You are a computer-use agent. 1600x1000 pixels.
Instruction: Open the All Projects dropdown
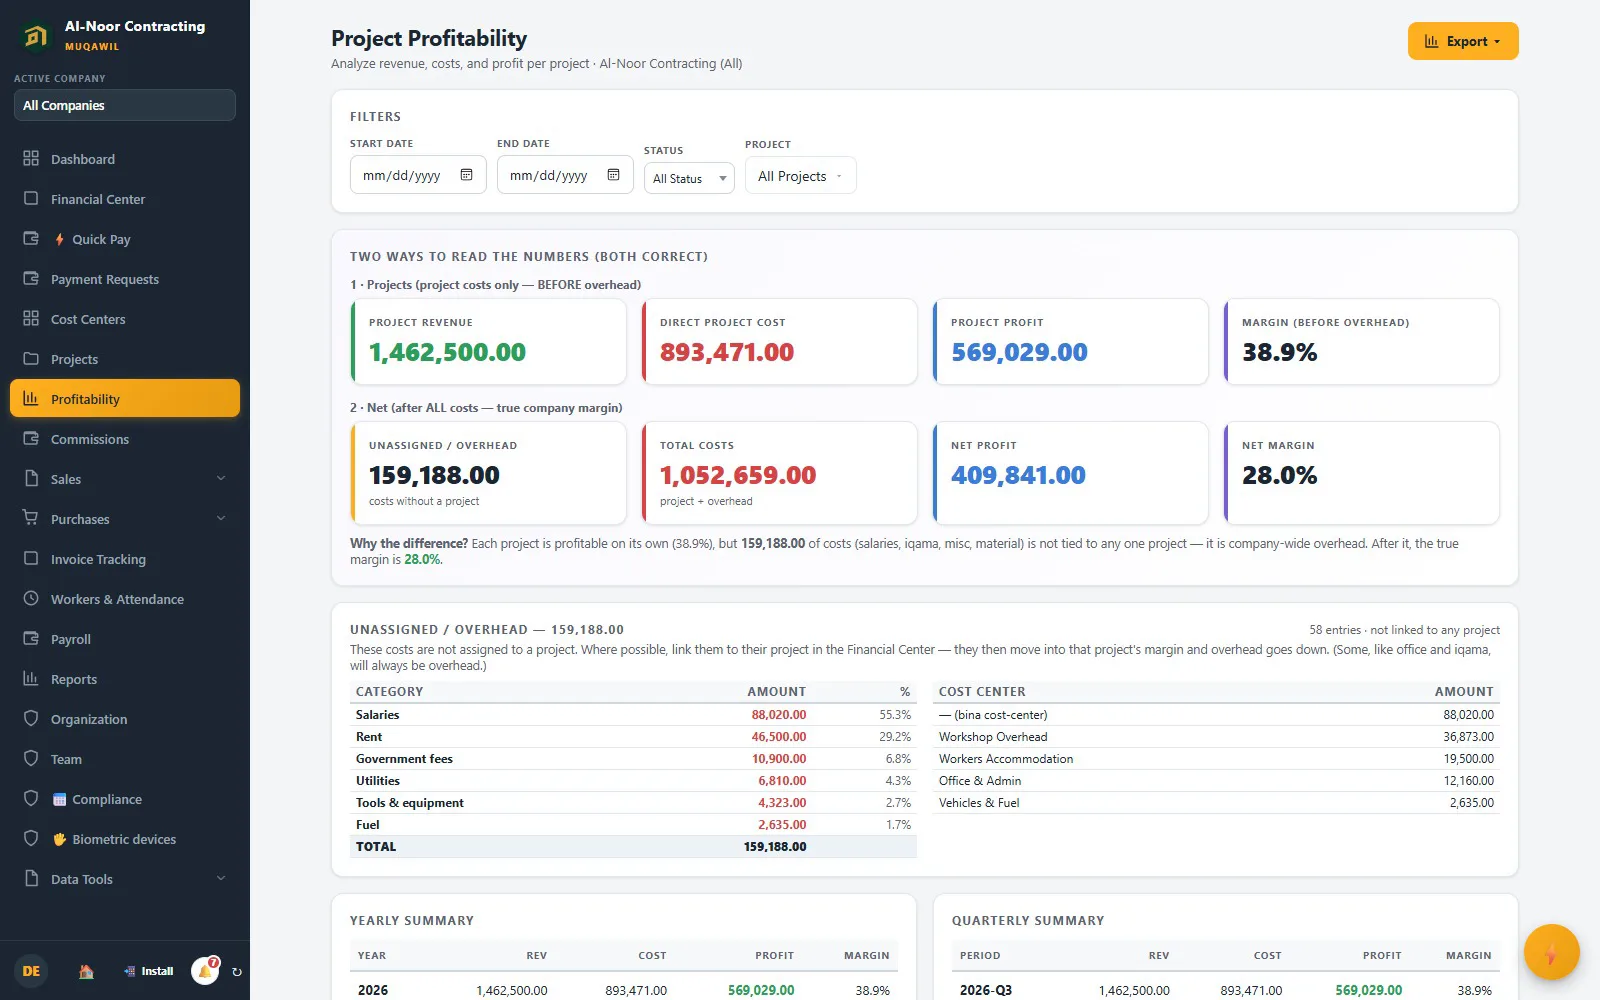click(800, 175)
